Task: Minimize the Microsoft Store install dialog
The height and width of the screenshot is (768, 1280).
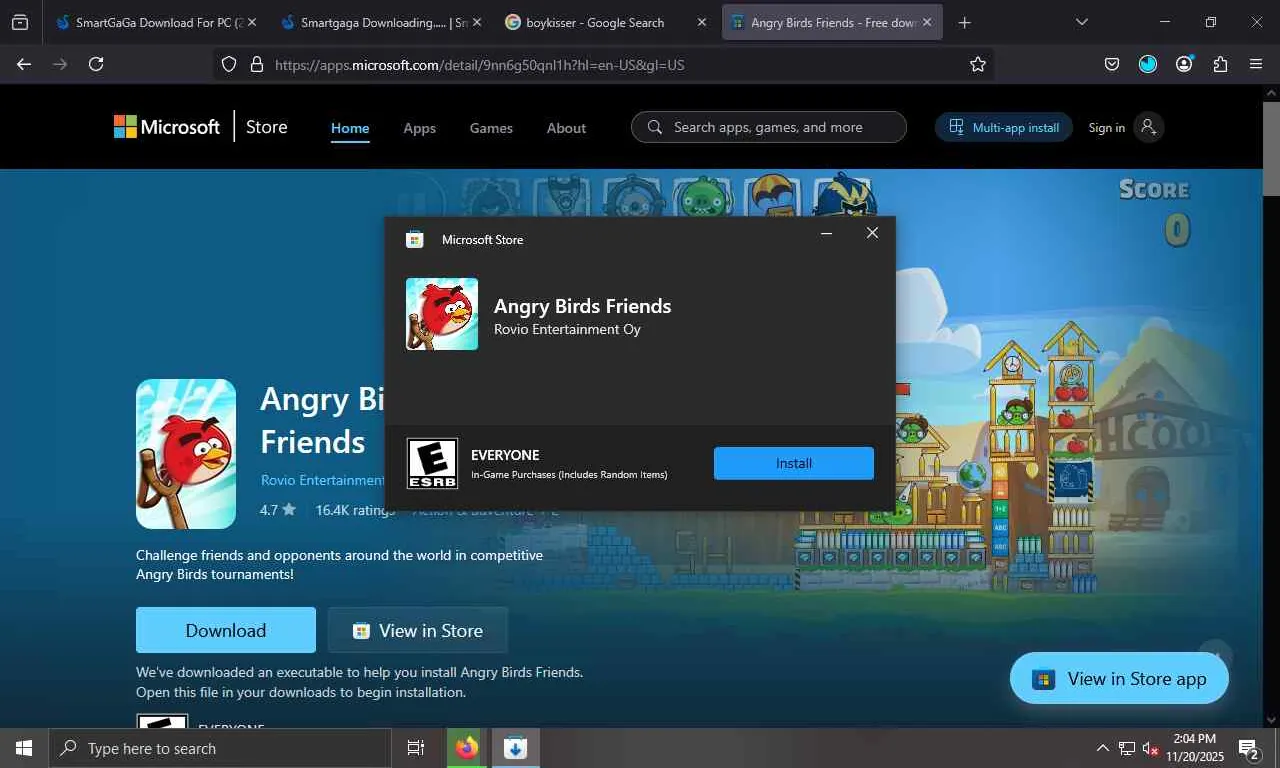Action: click(827, 233)
